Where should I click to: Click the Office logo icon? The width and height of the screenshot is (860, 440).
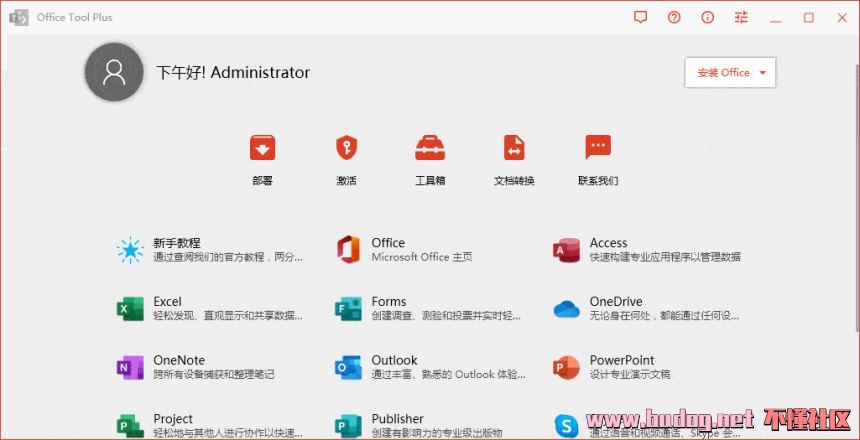tap(348, 250)
